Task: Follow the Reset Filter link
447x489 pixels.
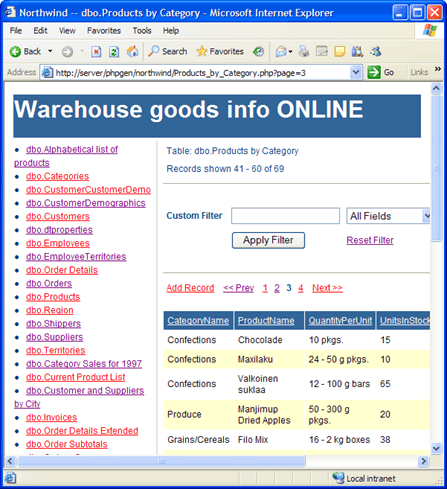Action: pyautogui.click(x=370, y=240)
